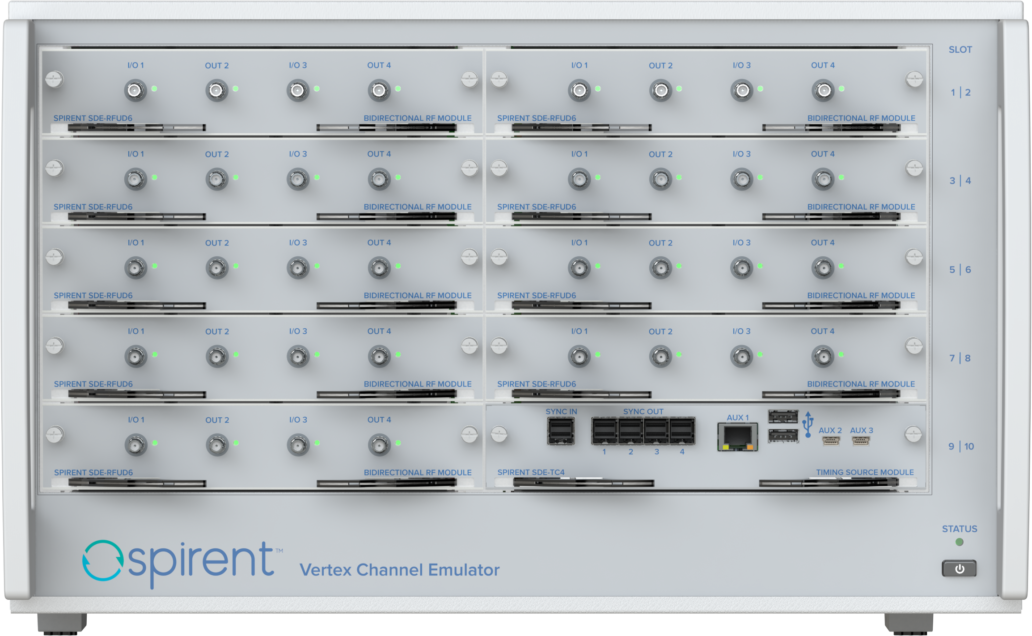Click the green LED beside slot 2 OUT 2
Screen dimensions: 1032x636
point(679,88)
